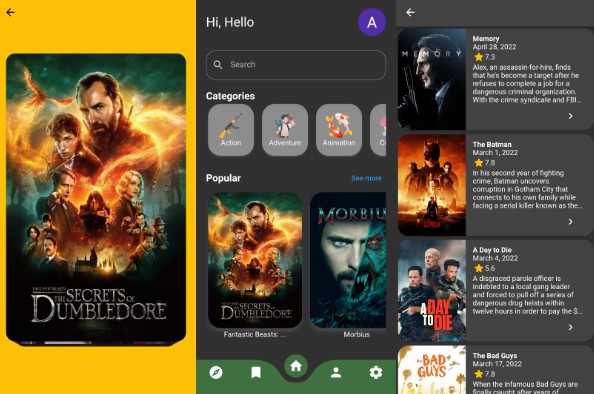Expand A Day to Die entry chevron

coord(571,327)
